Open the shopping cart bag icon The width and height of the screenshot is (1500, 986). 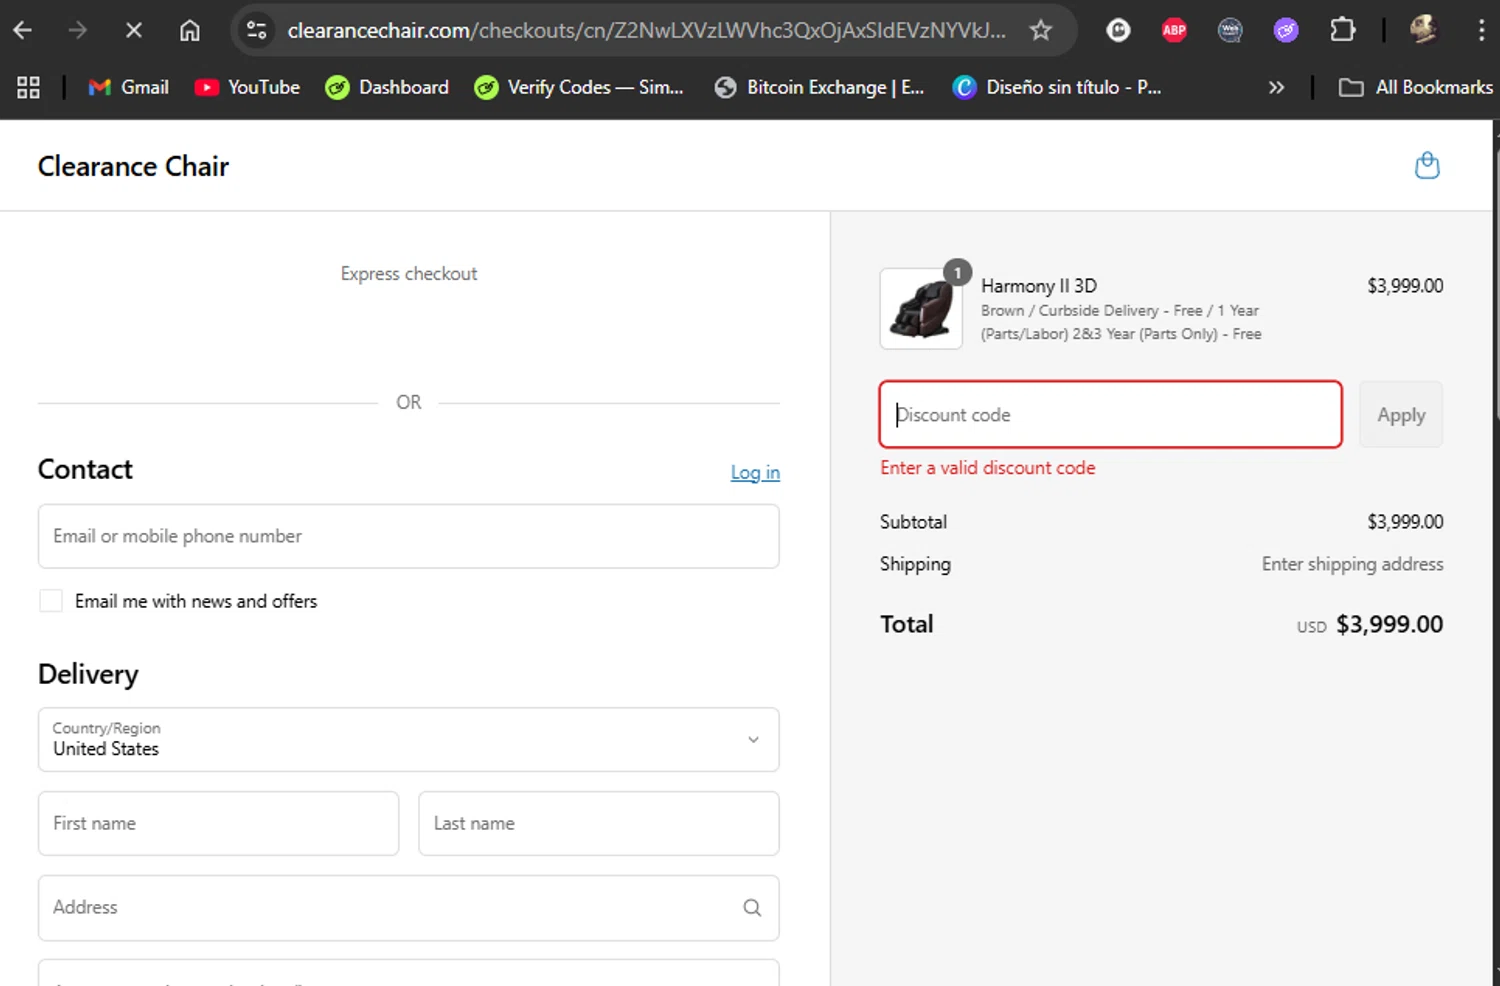(1427, 165)
